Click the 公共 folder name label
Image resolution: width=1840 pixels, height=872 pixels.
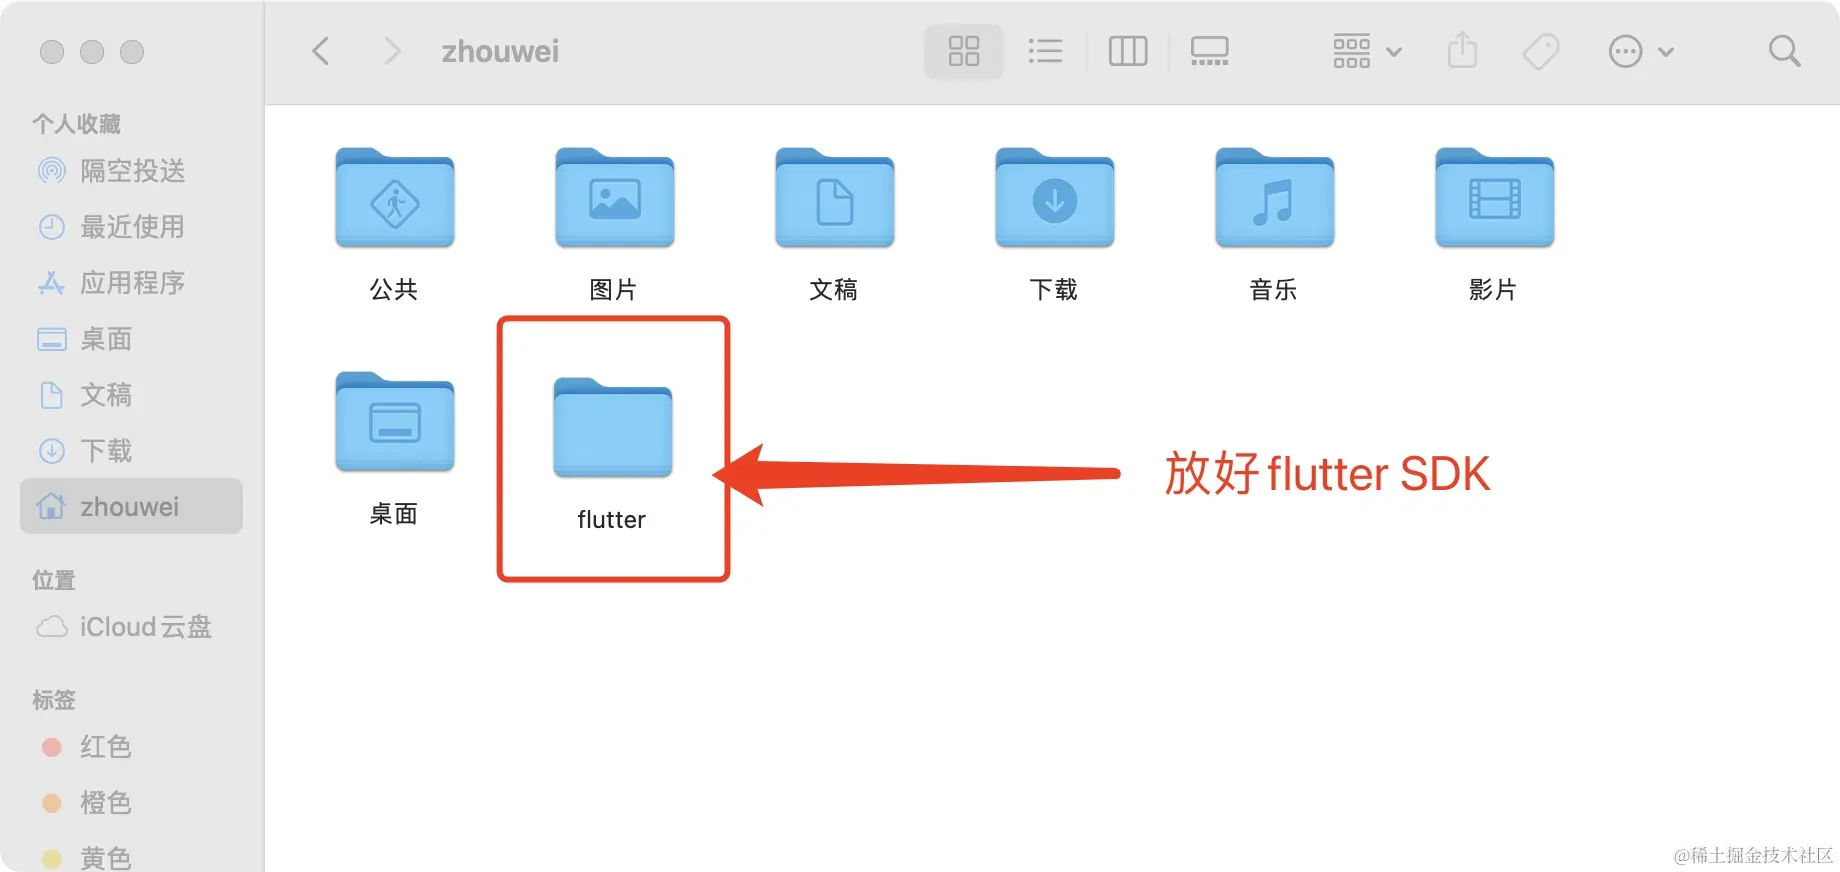(x=393, y=290)
